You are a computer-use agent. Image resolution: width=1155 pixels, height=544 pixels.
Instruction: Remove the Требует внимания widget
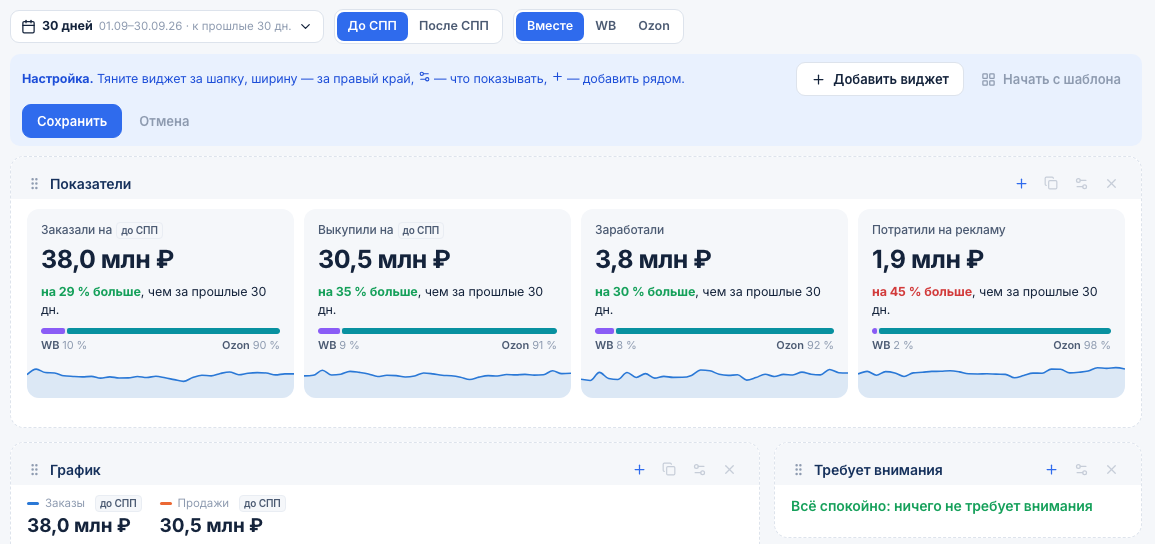(1112, 470)
